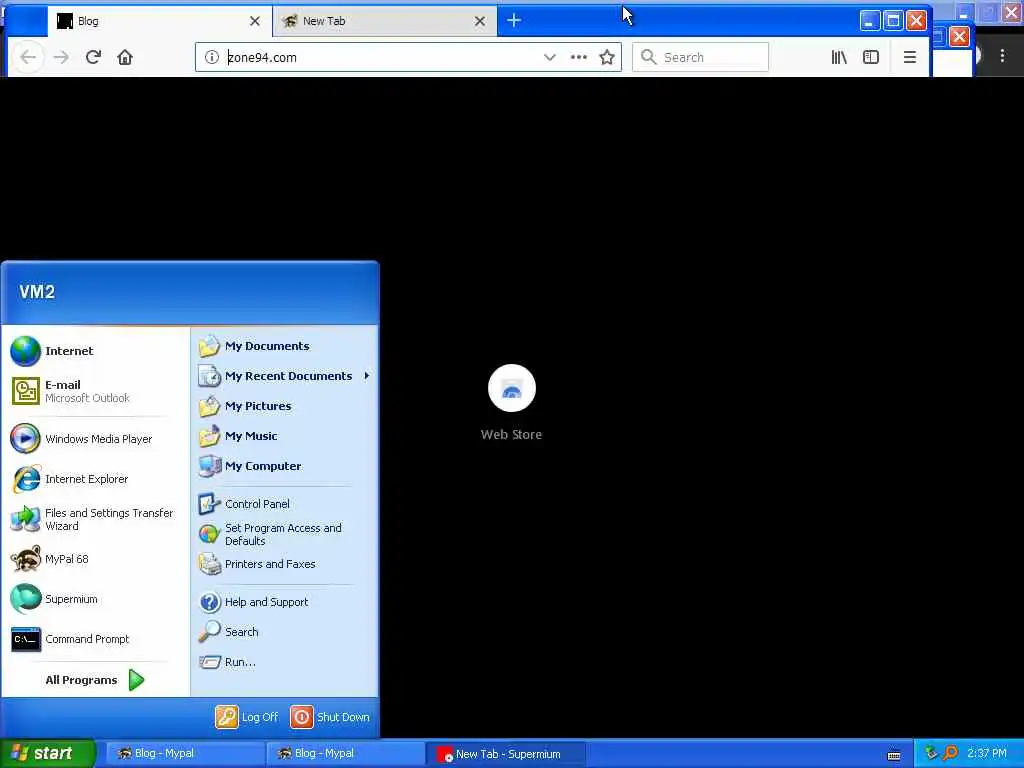Open Help and Support
This screenshot has width=1024, height=768.
(x=284, y=602)
